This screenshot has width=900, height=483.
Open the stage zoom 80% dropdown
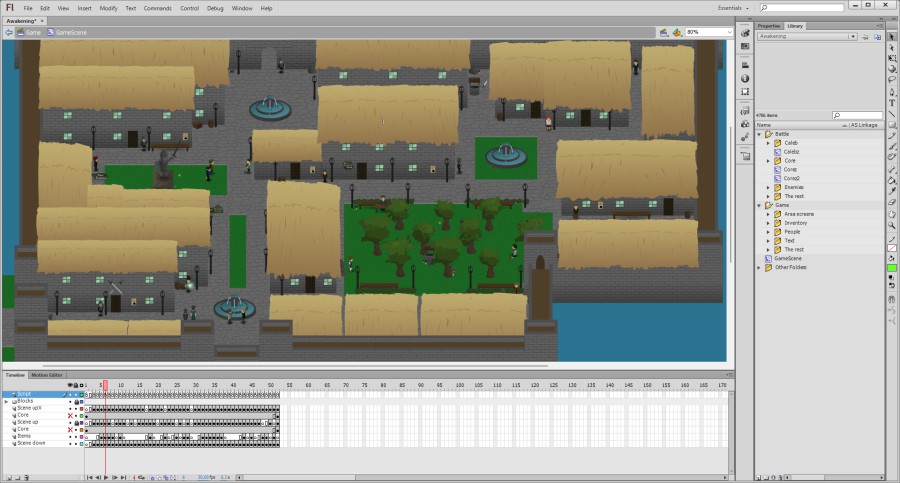pos(705,32)
